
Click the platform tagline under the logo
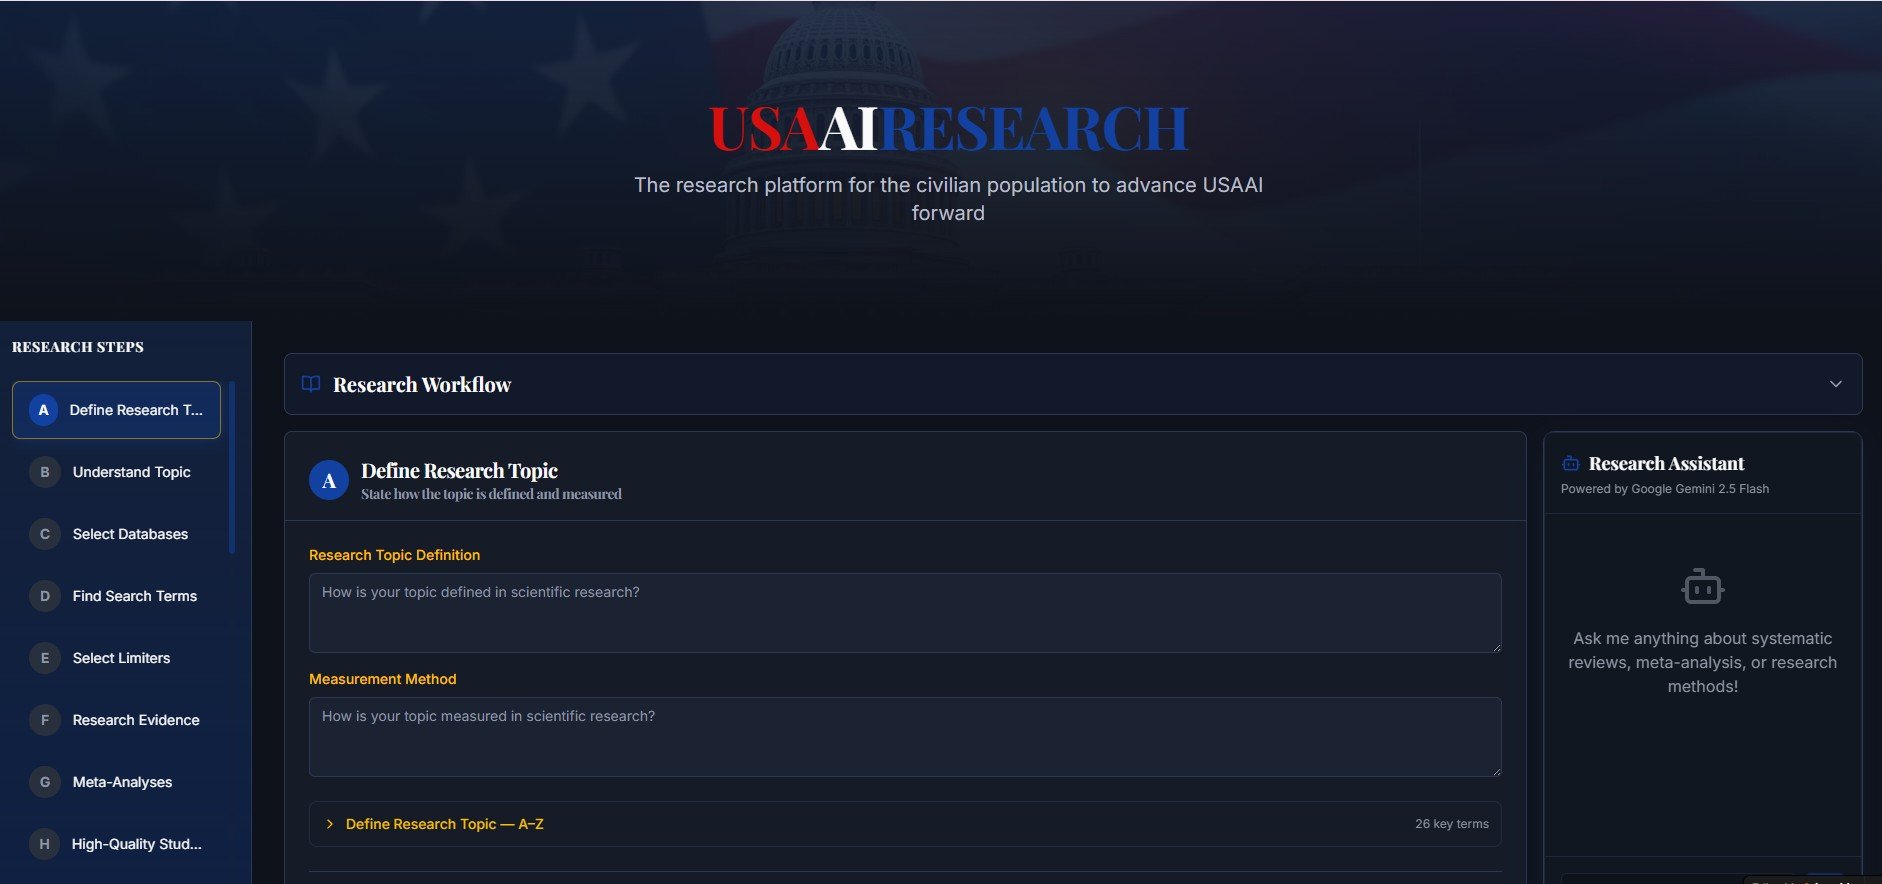[948, 199]
